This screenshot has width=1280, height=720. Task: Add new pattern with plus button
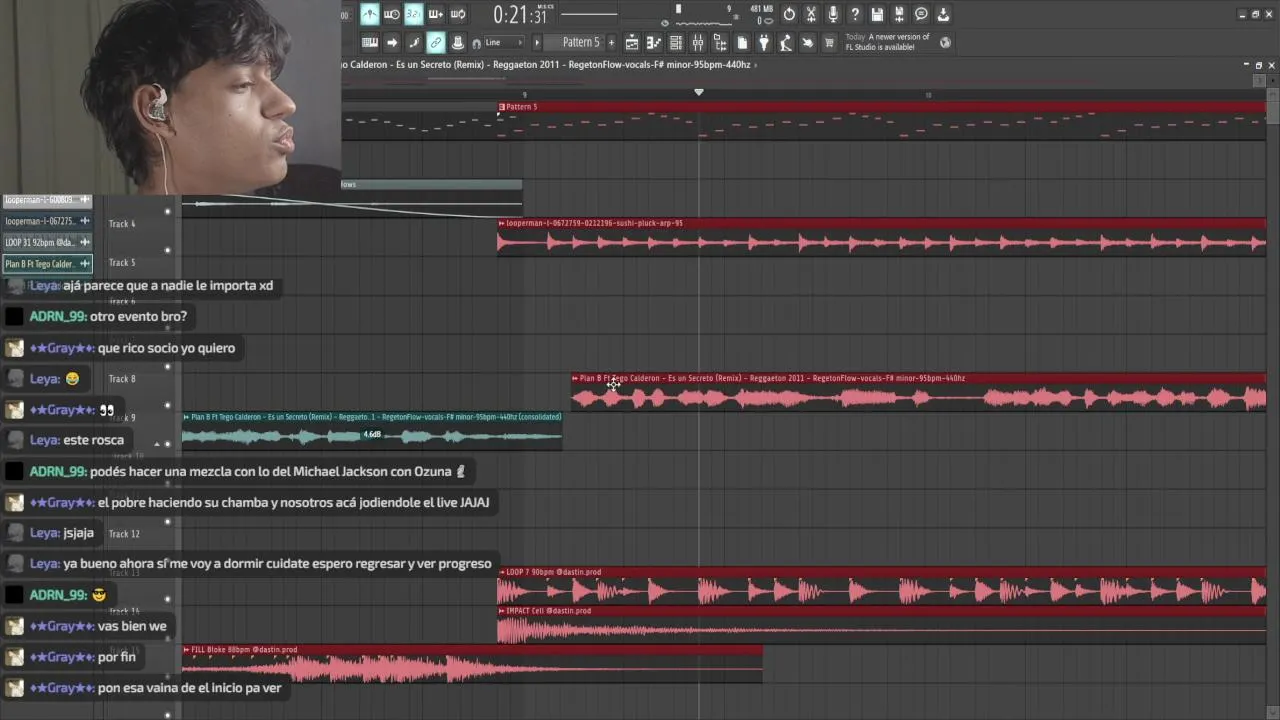click(x=610, y=42)
